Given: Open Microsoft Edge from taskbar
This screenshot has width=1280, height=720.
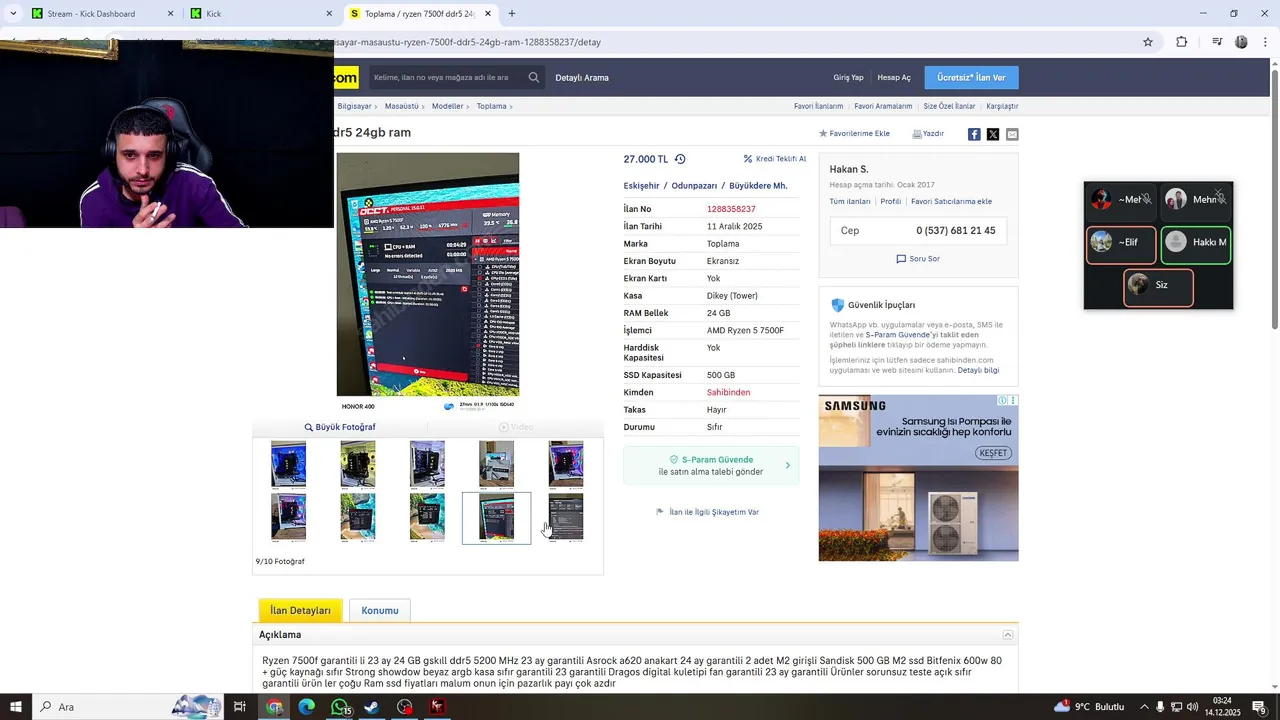Looking at the screenshot, I should point(307,707).
